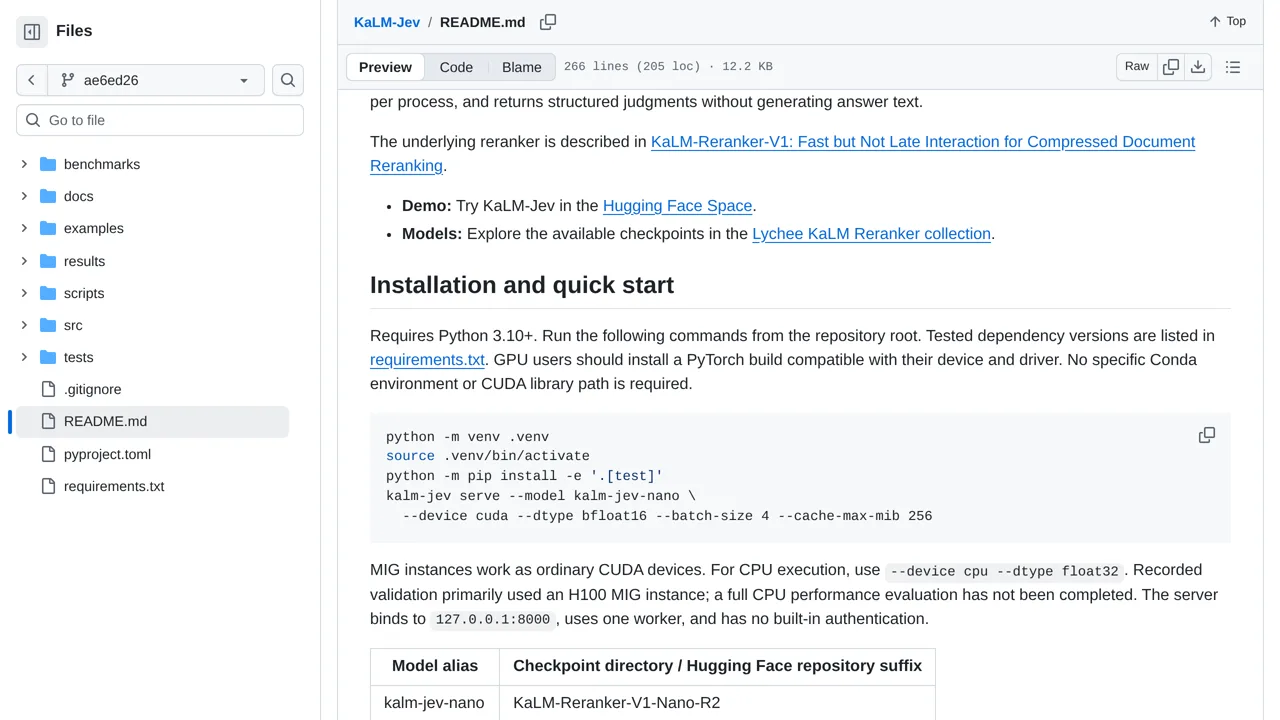Go back in the file tree
Viewport: 1280px width, 720px height.
click(32, 80)
